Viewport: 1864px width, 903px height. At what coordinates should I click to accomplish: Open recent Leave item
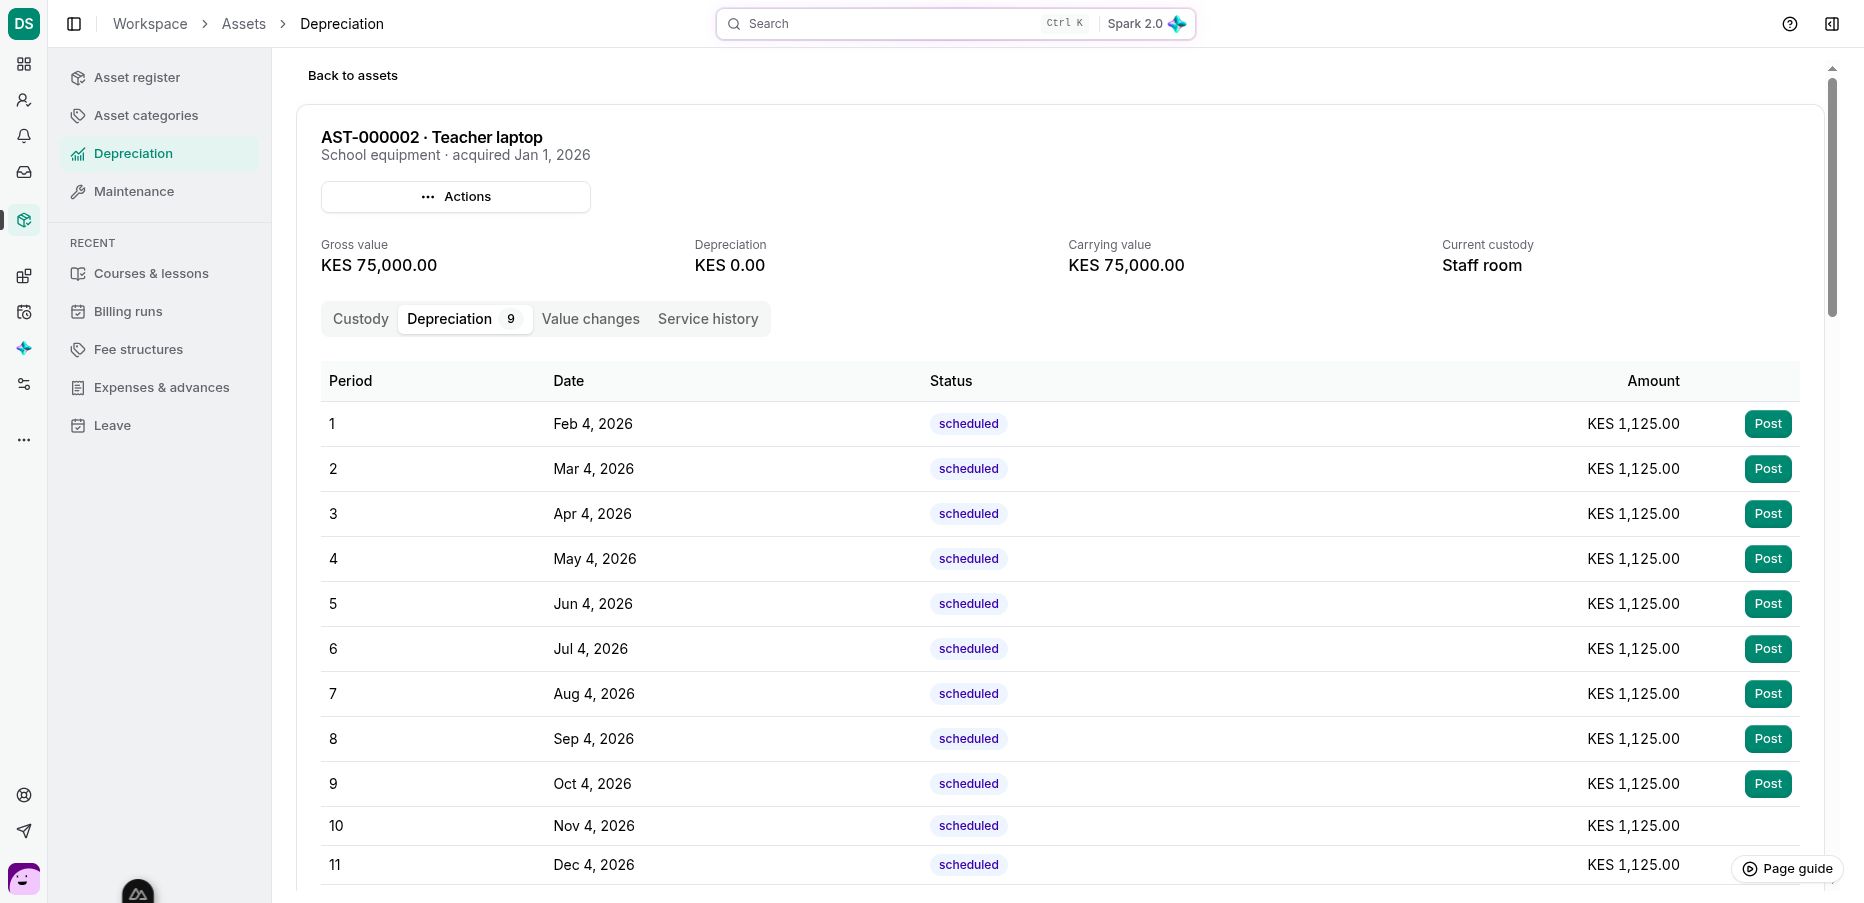159,426
